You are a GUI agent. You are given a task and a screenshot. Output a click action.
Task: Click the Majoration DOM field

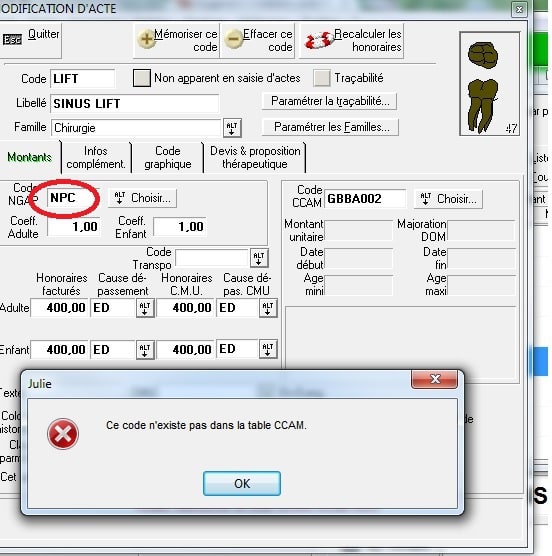click(481, 230)
